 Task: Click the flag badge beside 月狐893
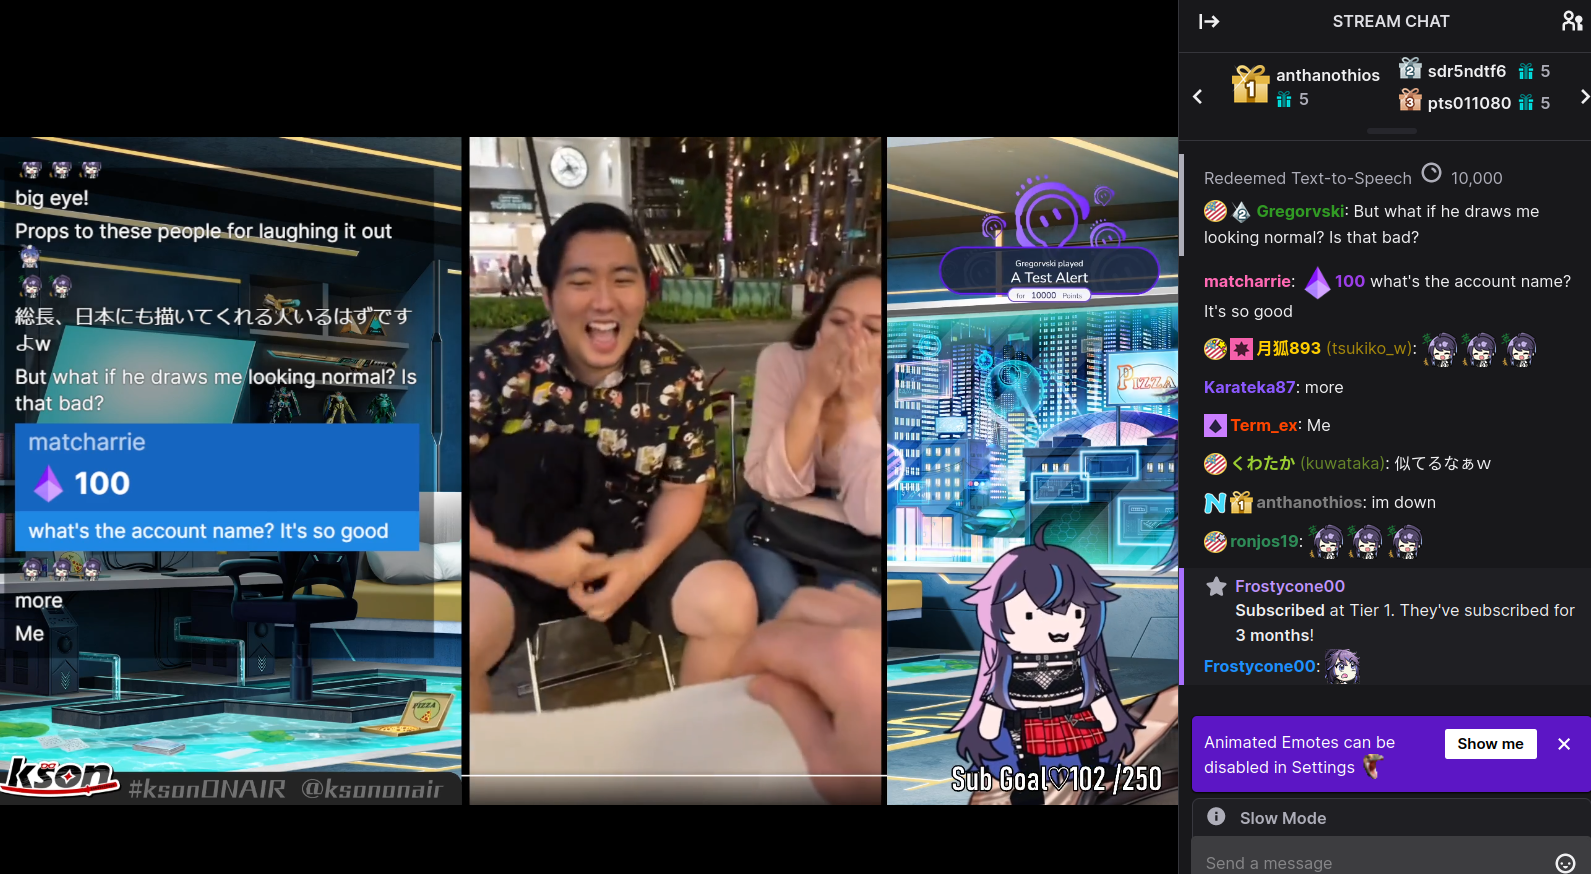pyautogui.click(x=1215, y=349)
